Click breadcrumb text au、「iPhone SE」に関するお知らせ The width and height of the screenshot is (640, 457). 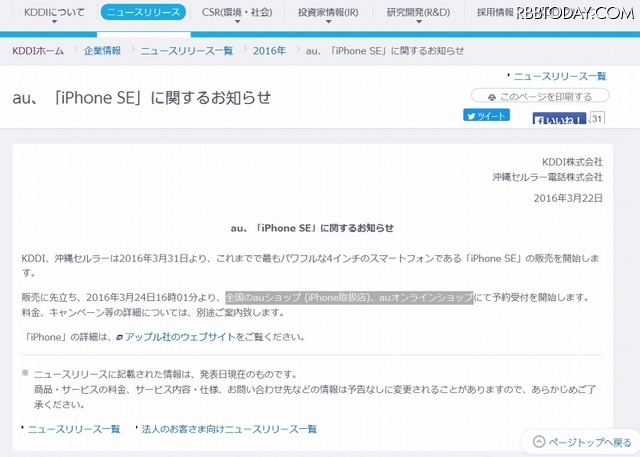point(385,51)
